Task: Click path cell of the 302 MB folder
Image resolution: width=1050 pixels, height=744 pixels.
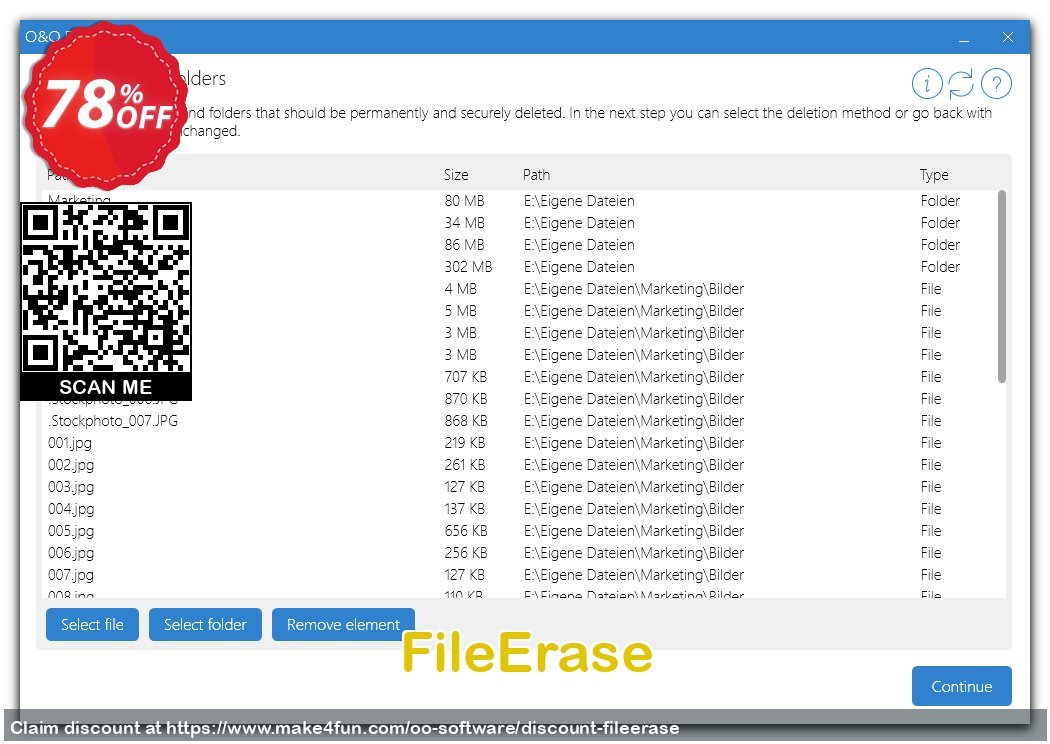Action: [579, 267]
